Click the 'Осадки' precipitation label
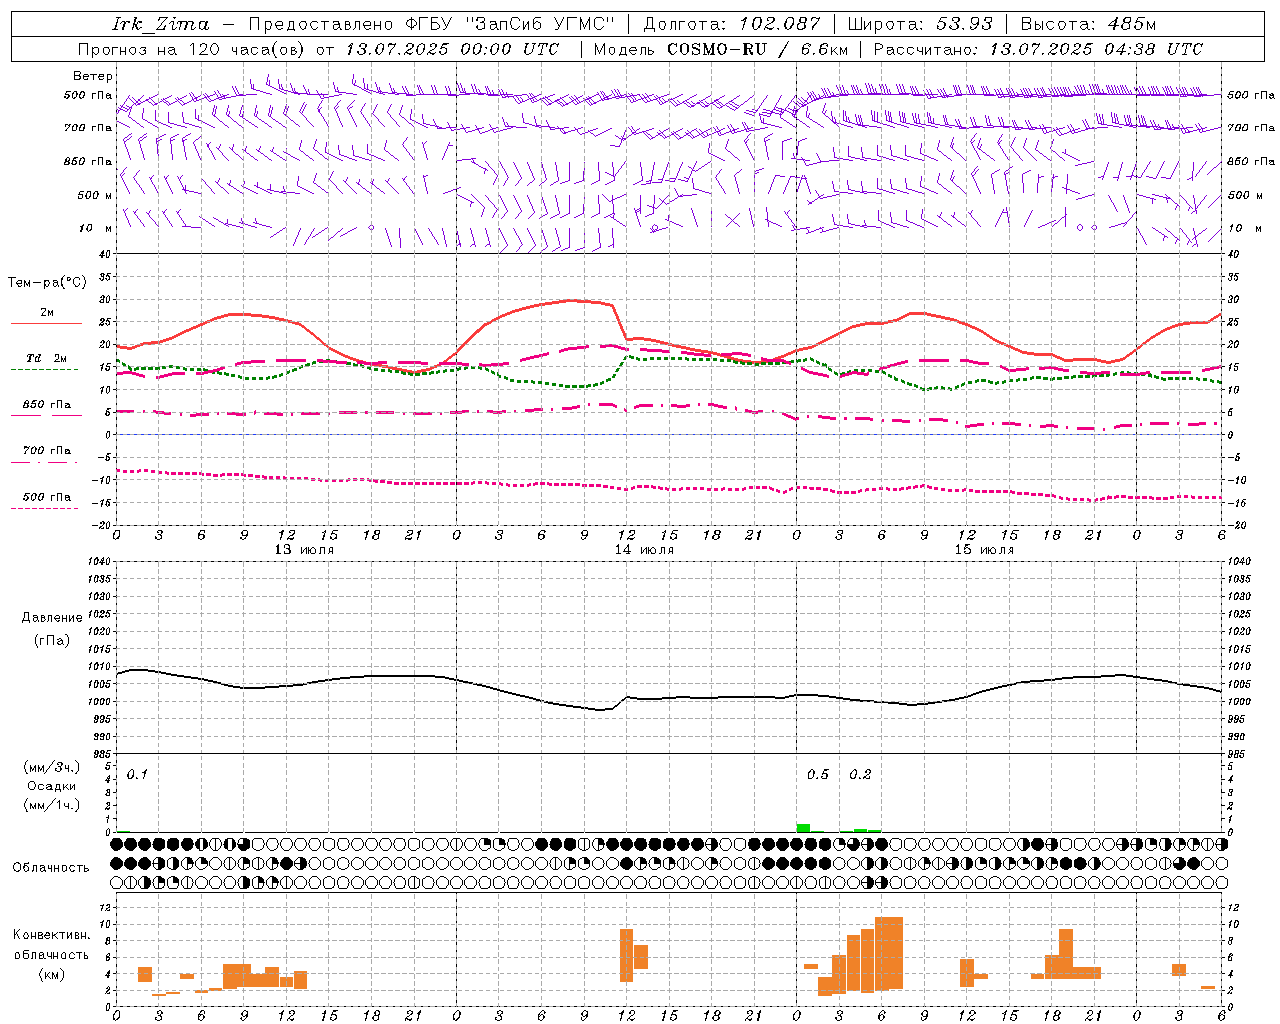 (52, 786)
